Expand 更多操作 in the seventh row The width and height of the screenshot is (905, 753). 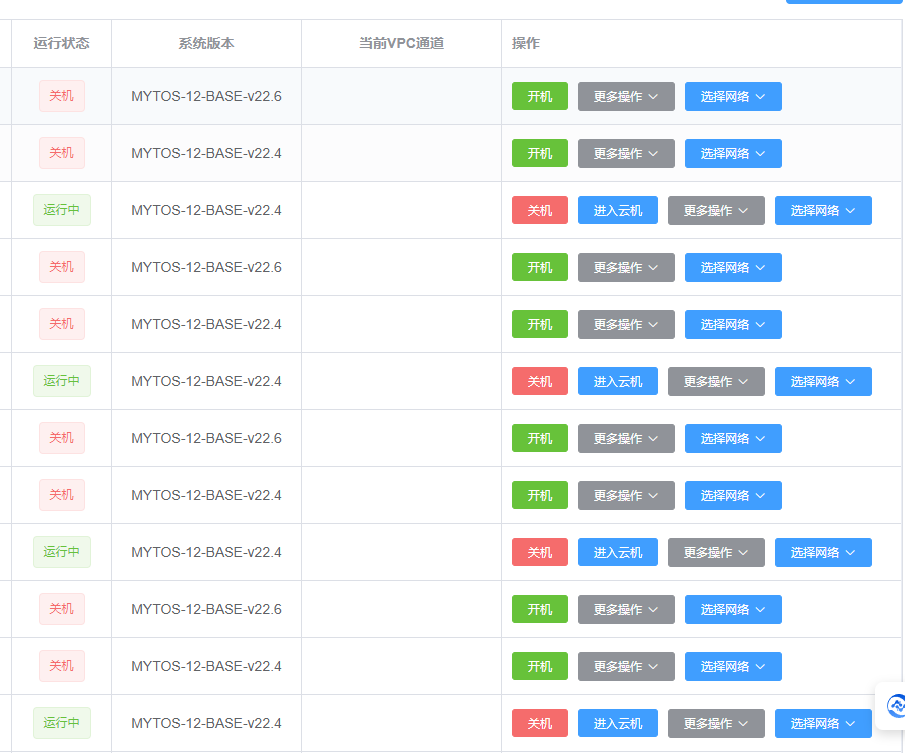626,439
